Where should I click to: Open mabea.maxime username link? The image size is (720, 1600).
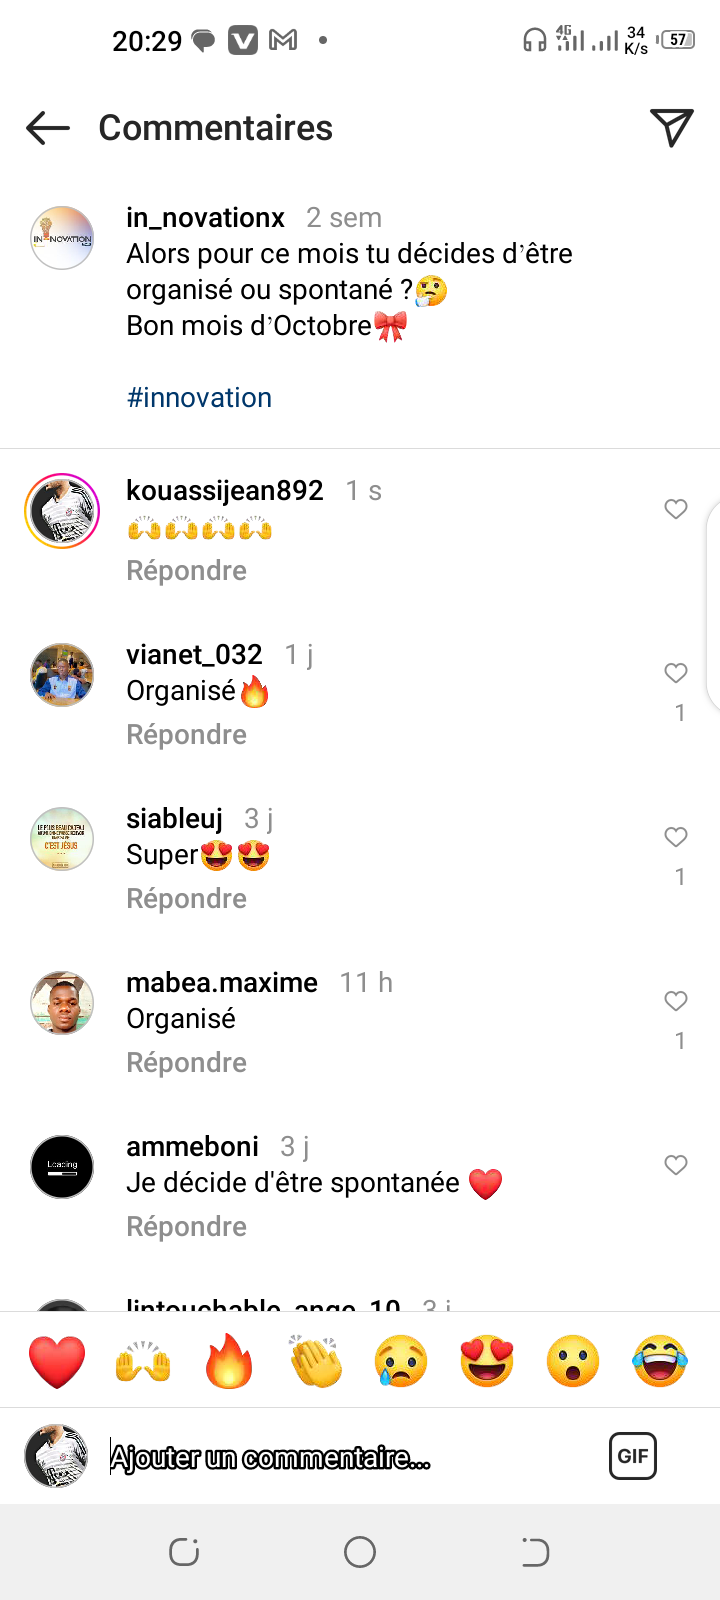[x=222, y=983]
